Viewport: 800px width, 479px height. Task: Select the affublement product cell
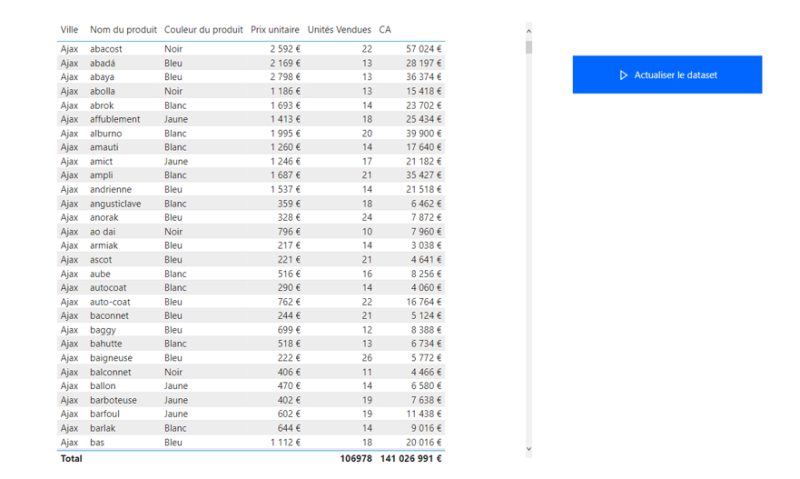point(115,119)
